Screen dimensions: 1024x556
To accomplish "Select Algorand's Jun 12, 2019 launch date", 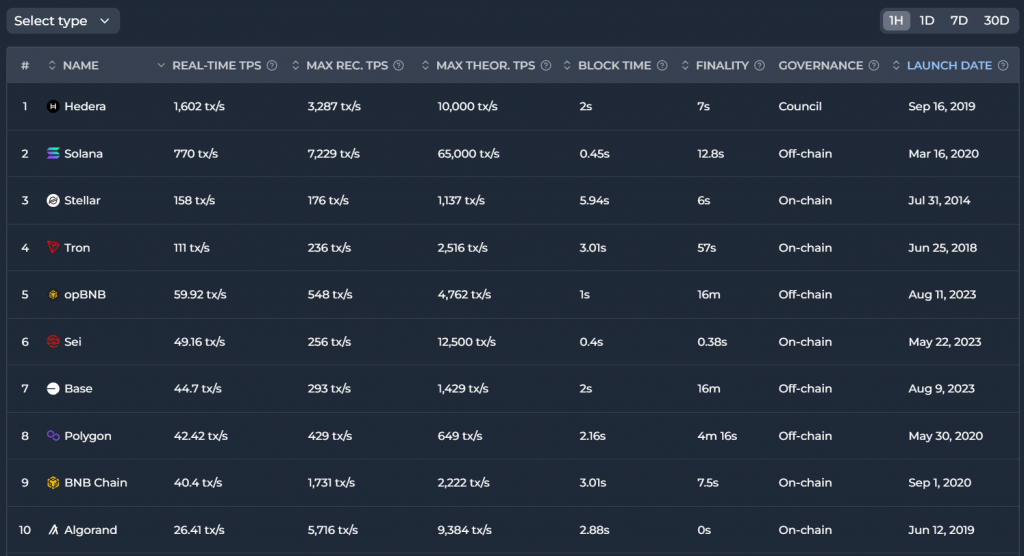I will (x=941, y=530).
